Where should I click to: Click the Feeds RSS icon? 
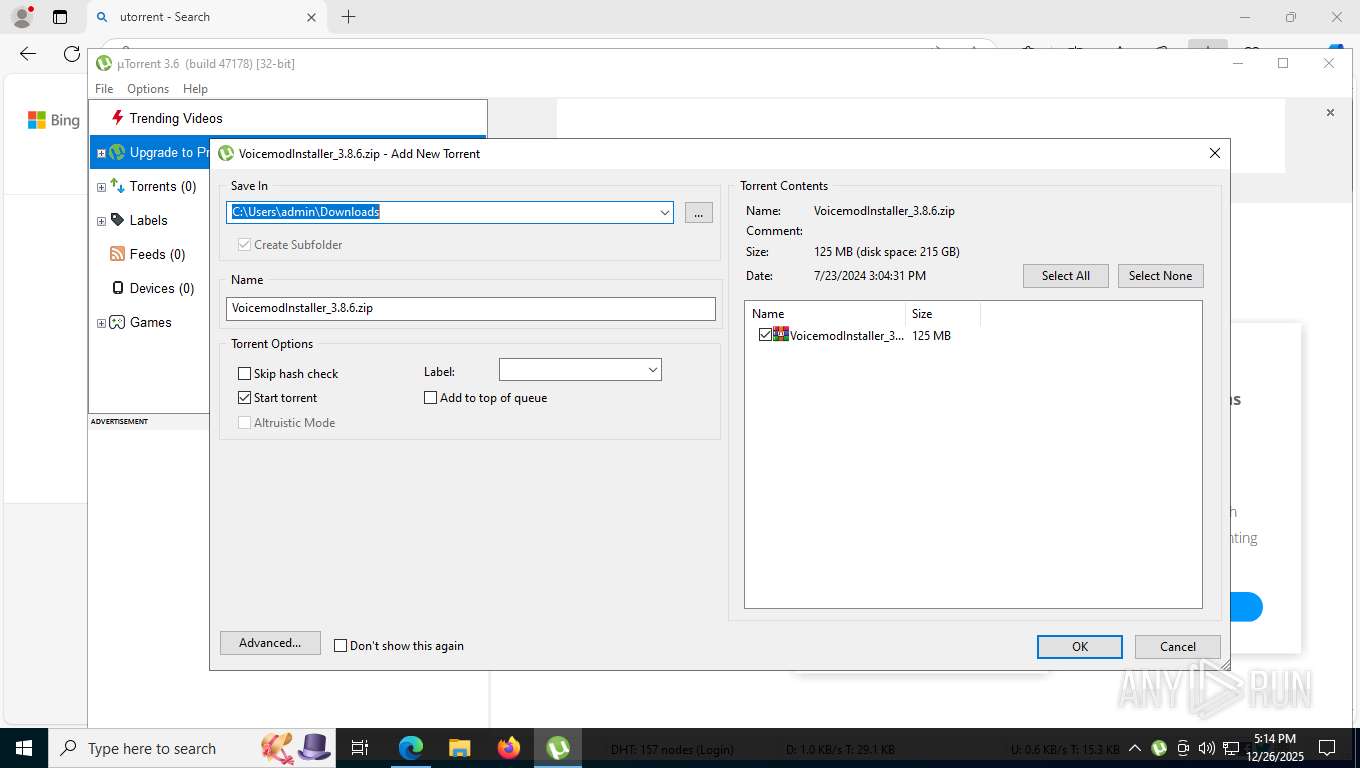click(117, 254)
